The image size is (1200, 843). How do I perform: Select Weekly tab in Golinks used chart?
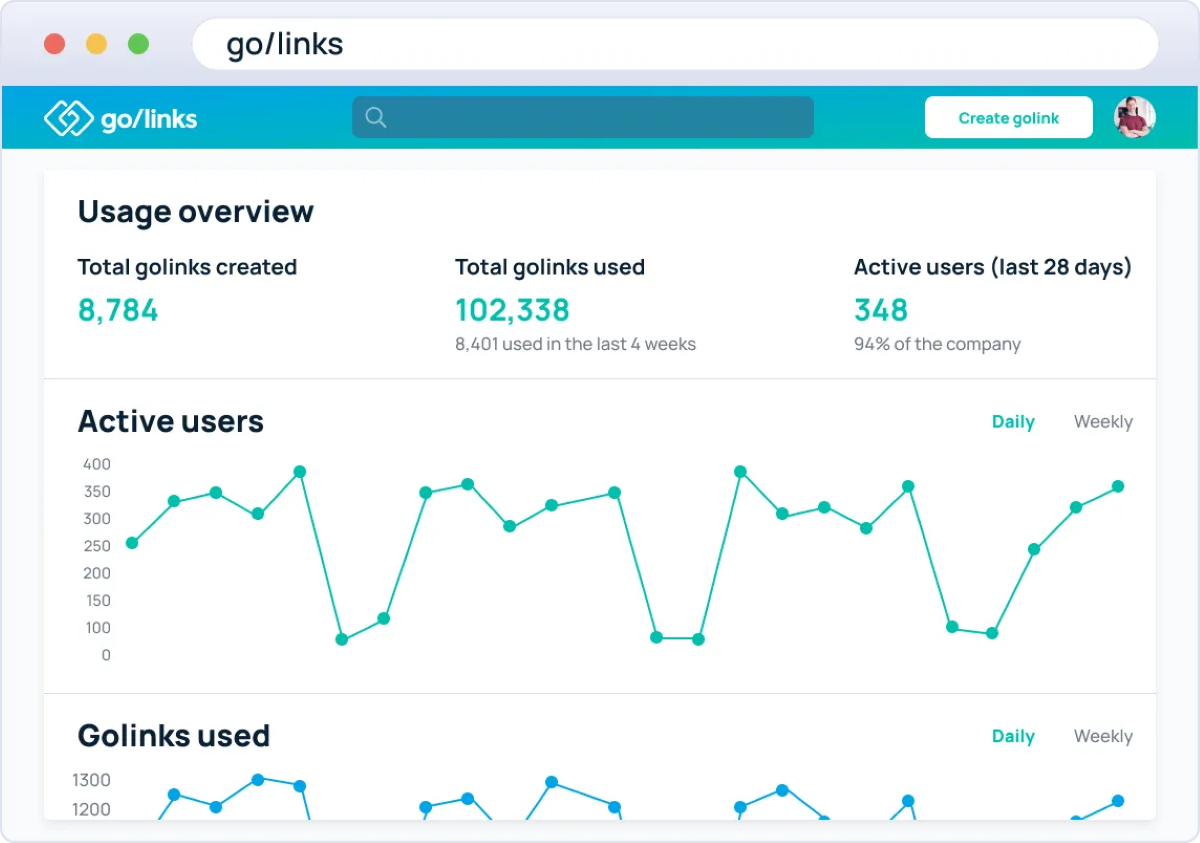coord(1103,736)
